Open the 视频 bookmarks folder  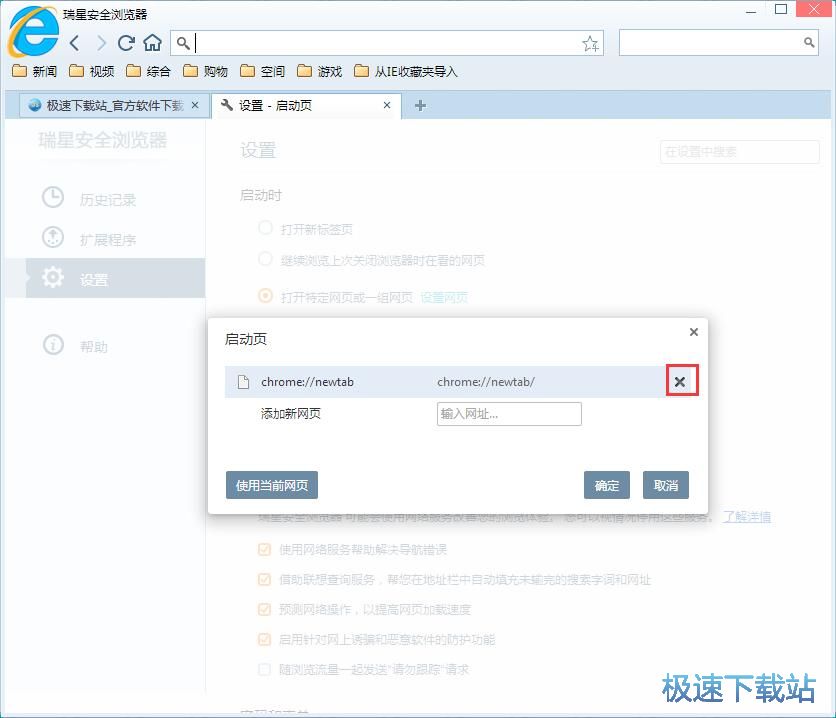point(92,71)
